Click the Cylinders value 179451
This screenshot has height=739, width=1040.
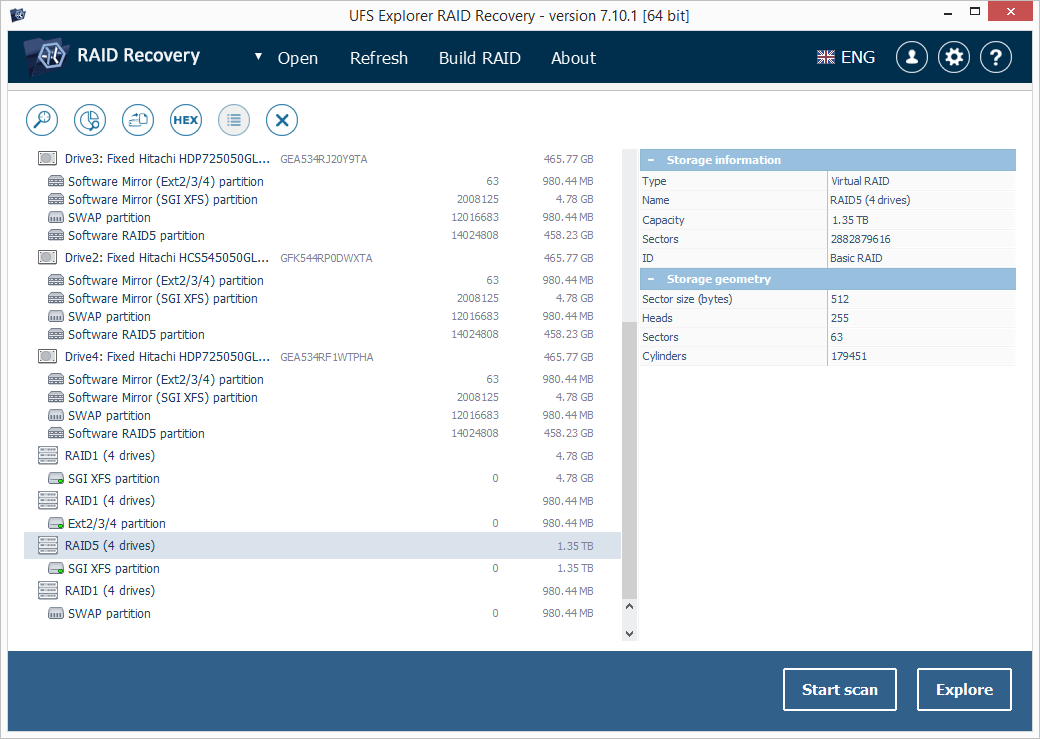tap(848, 356)
